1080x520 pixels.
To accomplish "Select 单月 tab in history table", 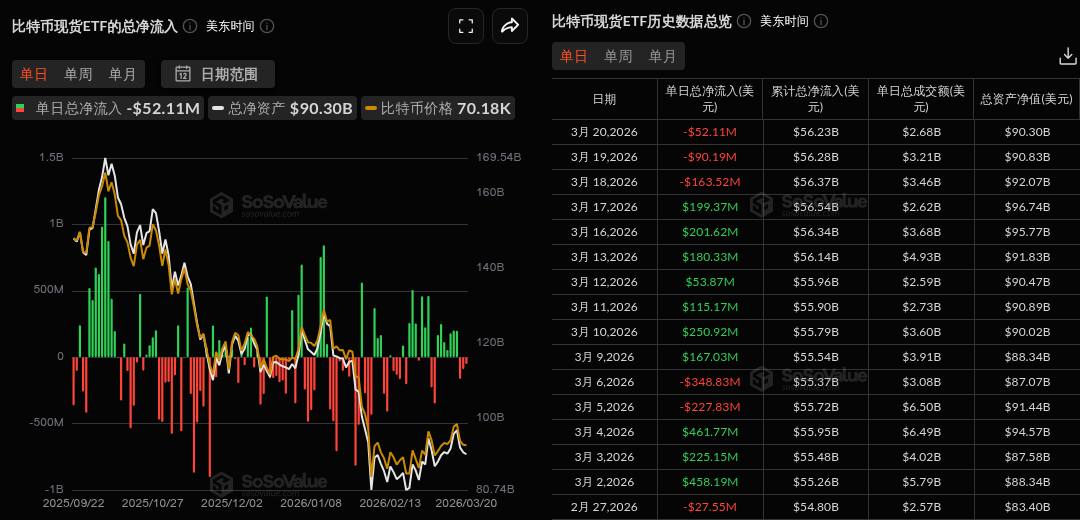I will click(662, 56).
